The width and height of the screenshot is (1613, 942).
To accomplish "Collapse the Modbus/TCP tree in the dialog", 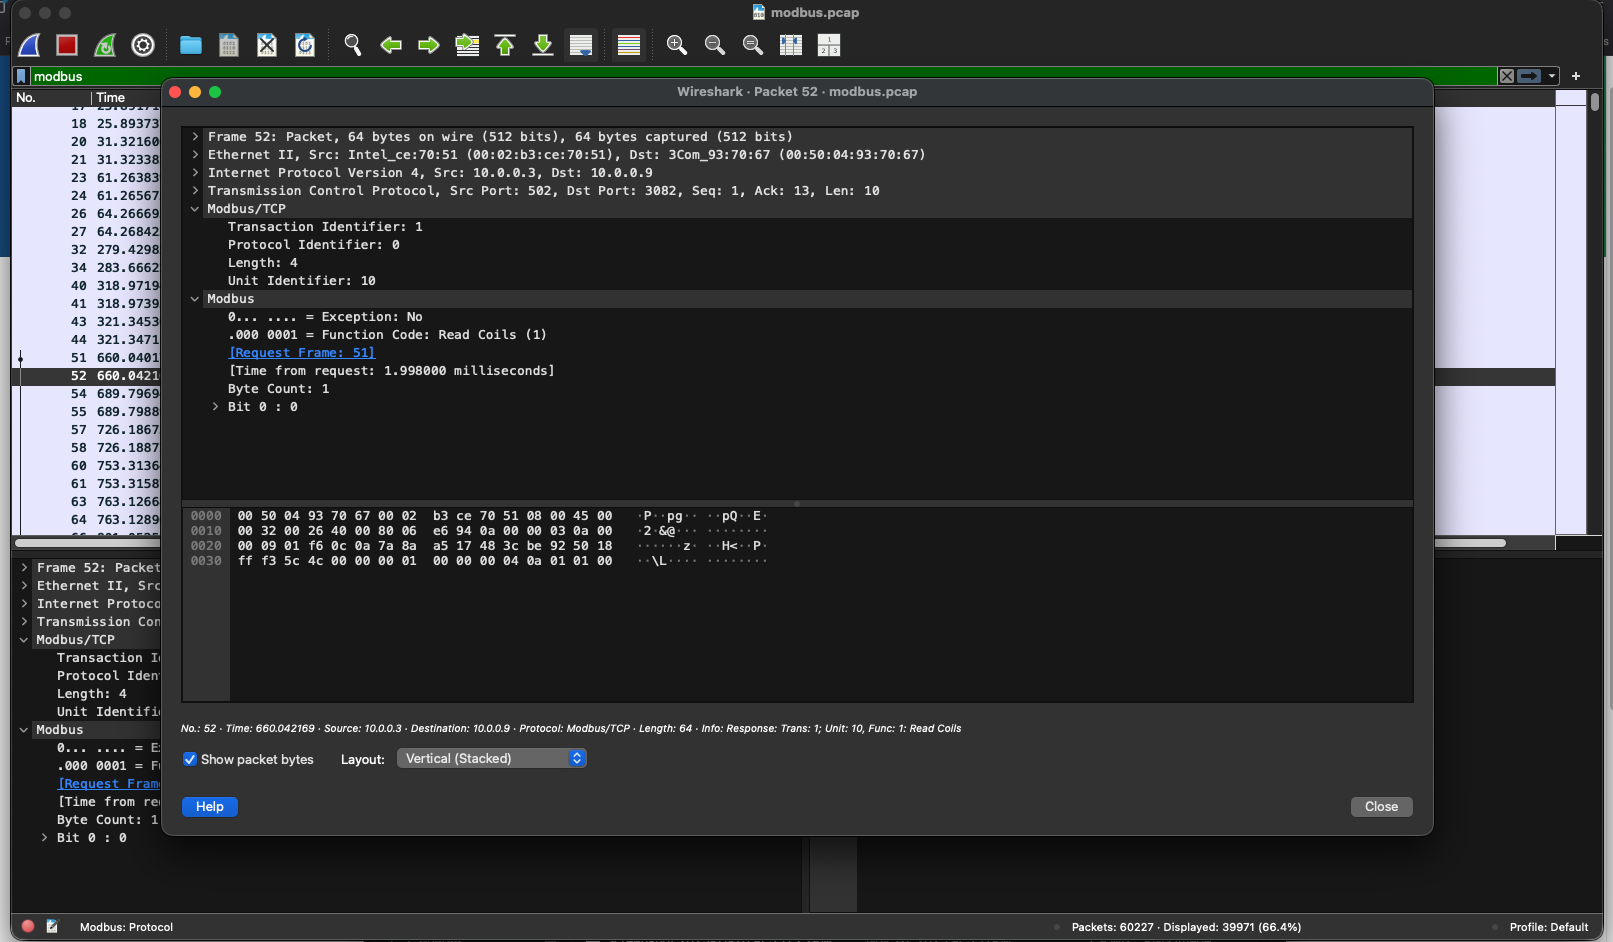I will point(195,208).
